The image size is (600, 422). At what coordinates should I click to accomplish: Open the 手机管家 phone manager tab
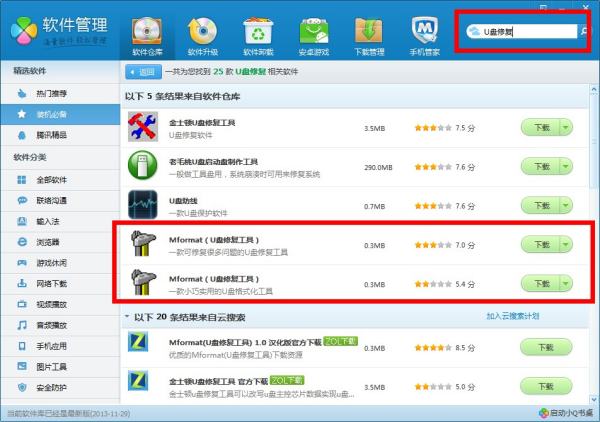[424, 37]
